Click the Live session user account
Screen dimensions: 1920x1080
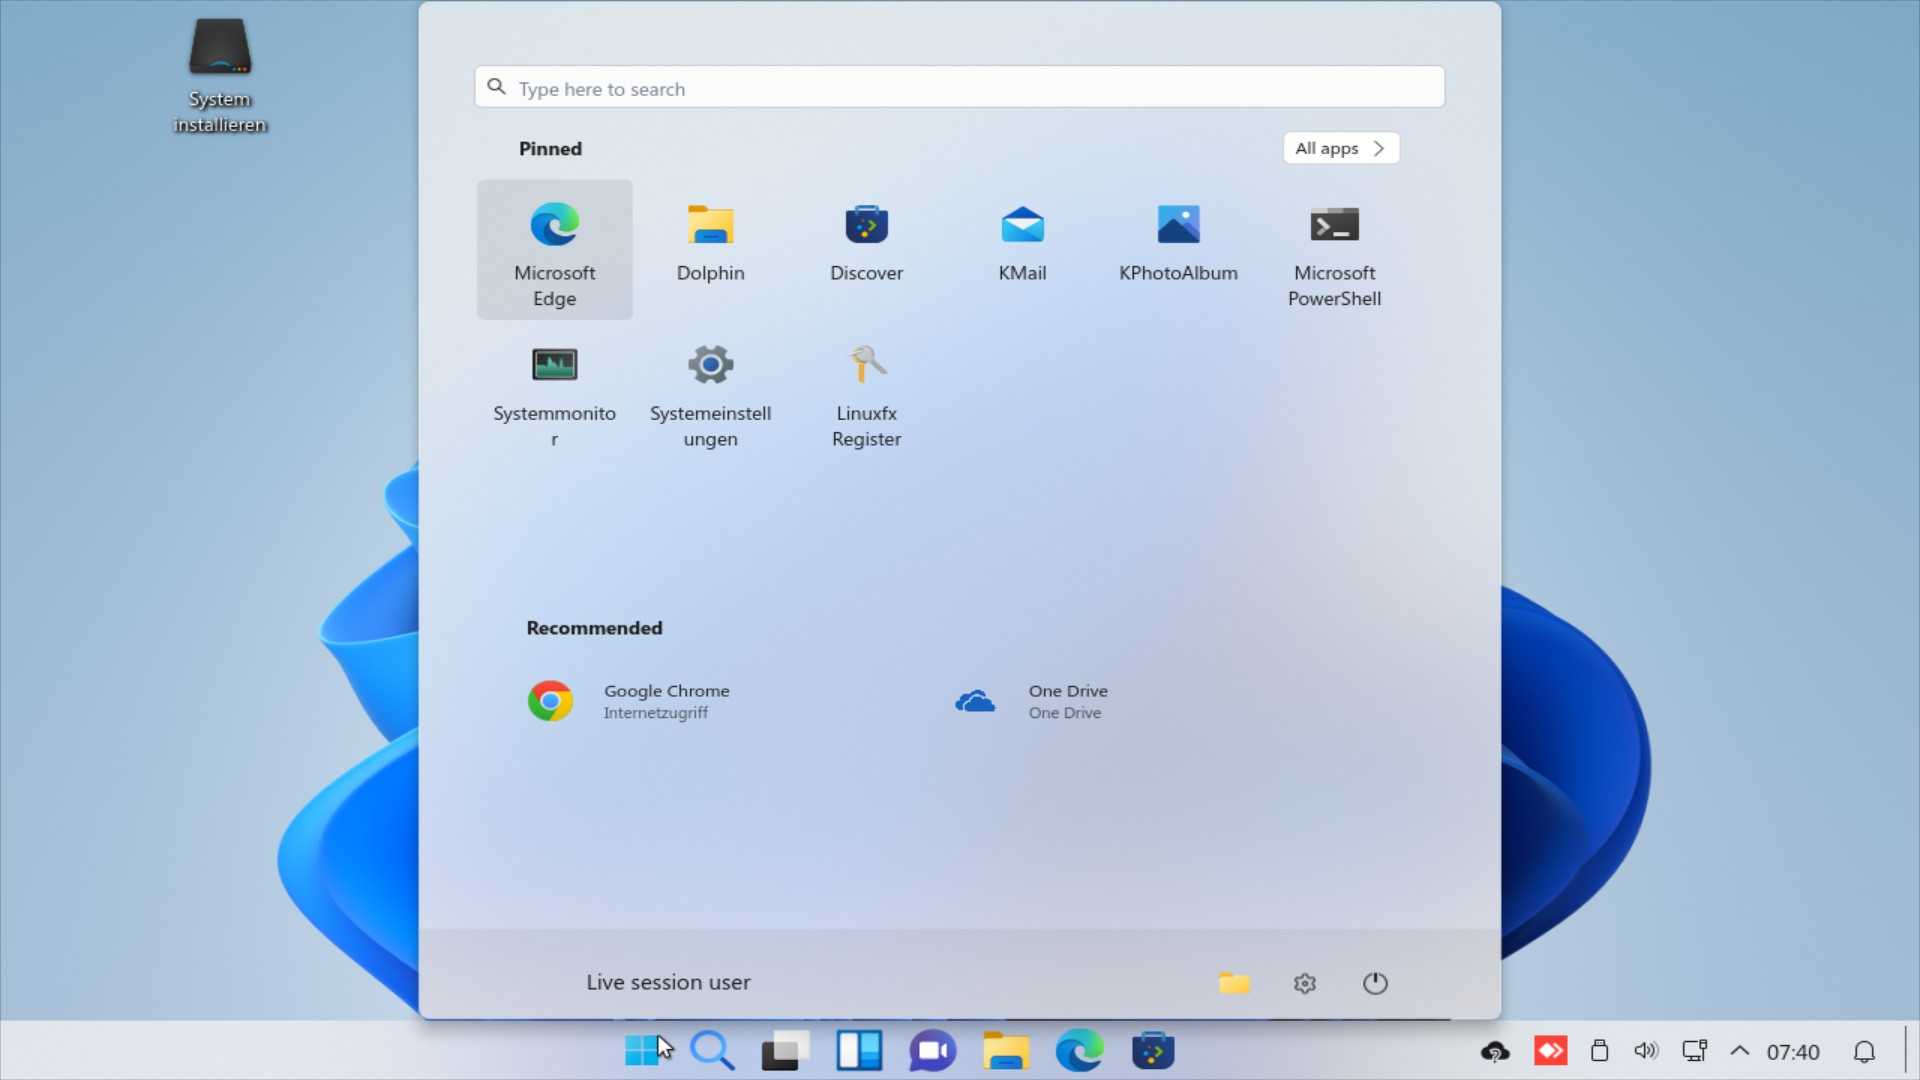pyautogui.click(x=668, y=982)
